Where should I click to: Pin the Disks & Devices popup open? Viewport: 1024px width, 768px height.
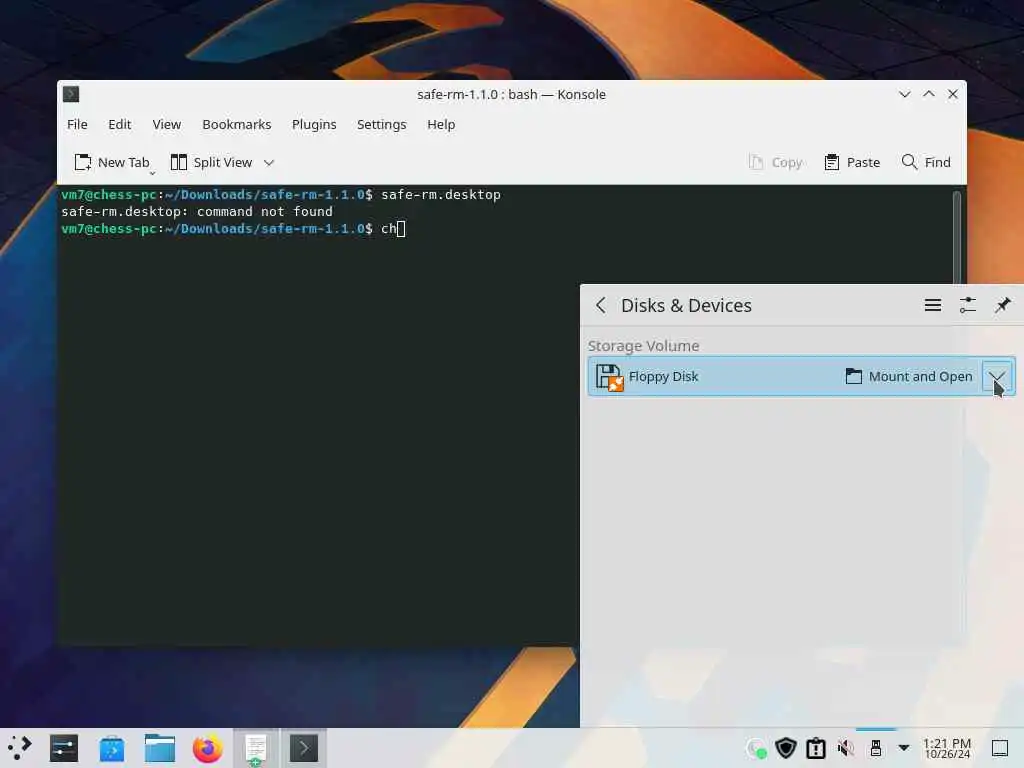[1002, 305]
